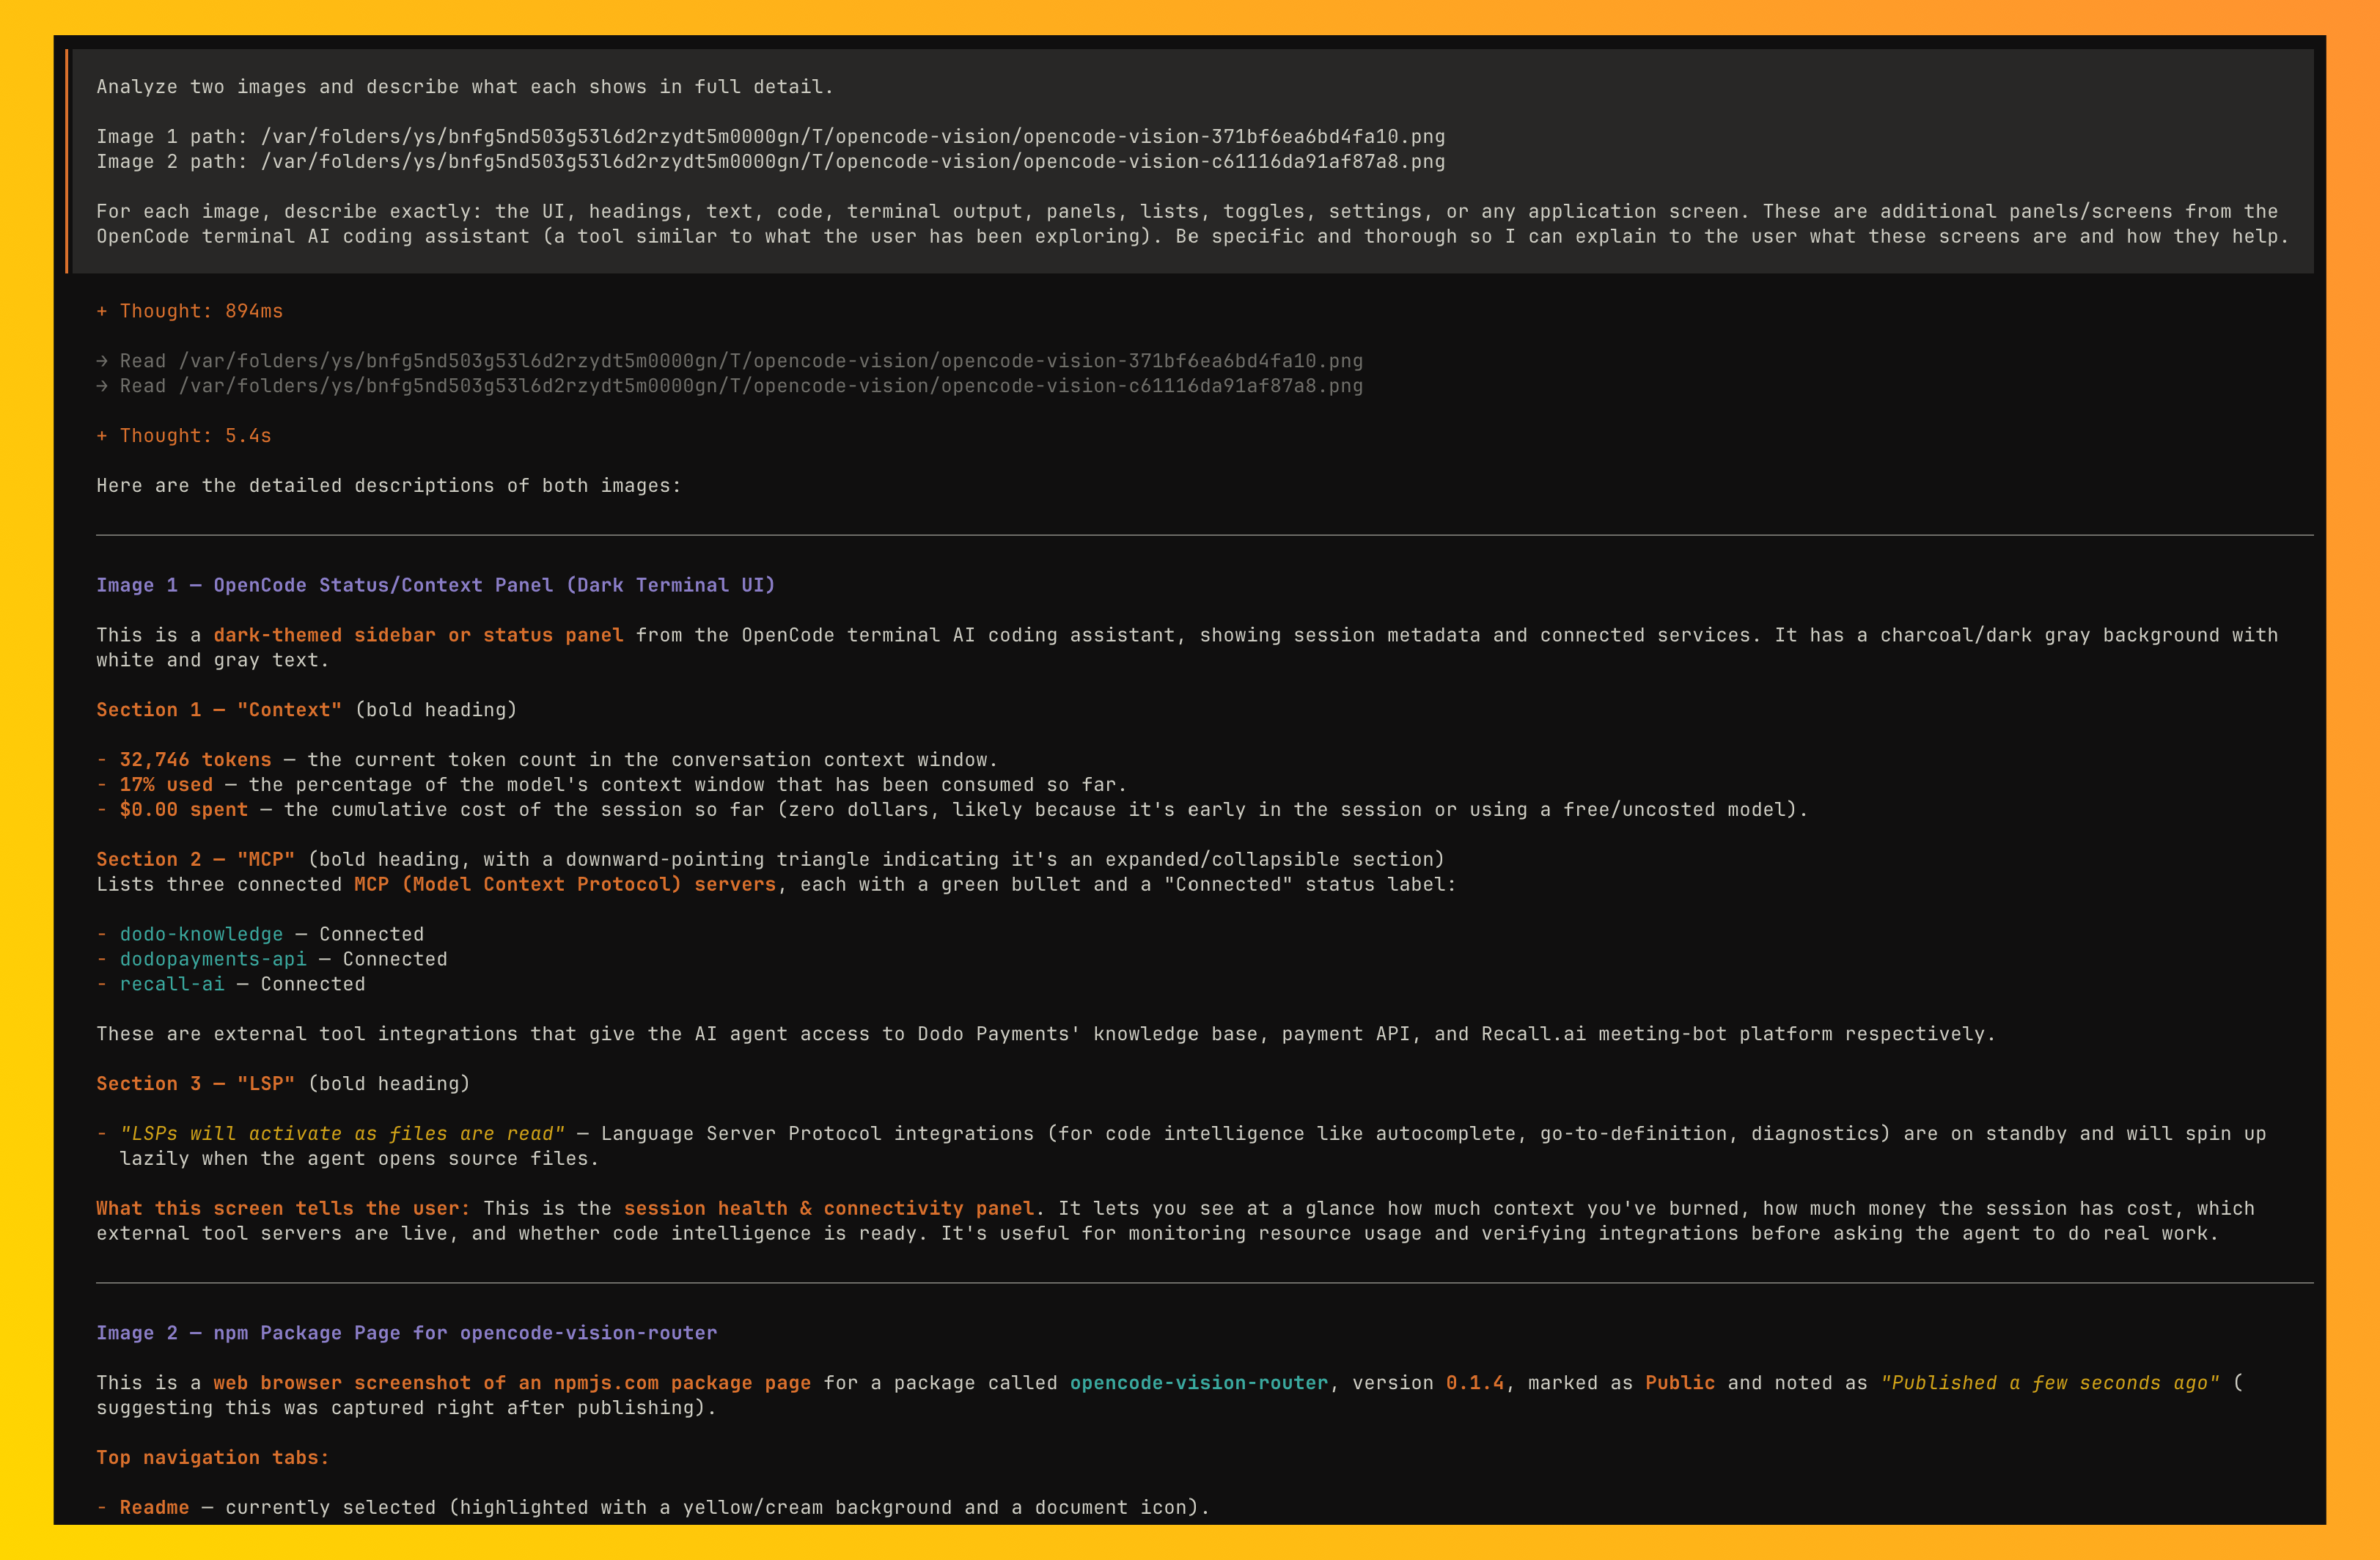Image resolution: width=2380 pixels, height=1560 pixels.
Task: Click 'Section 2 — "MCP"' heading
Action: (196, 860)
